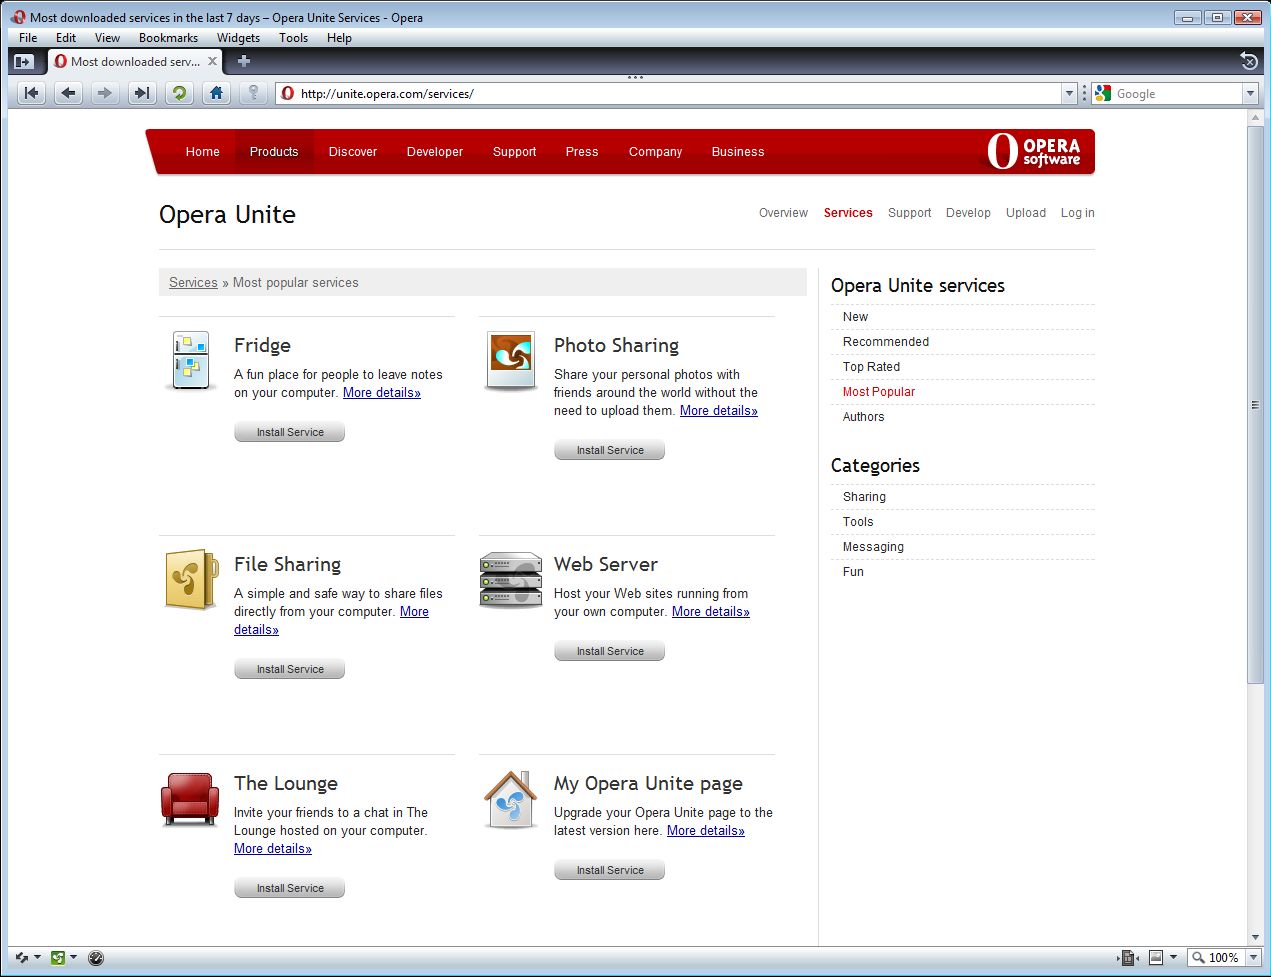Close the Most downloaded services tab
The image size is (1271, 977).
(x=212, y=61)
